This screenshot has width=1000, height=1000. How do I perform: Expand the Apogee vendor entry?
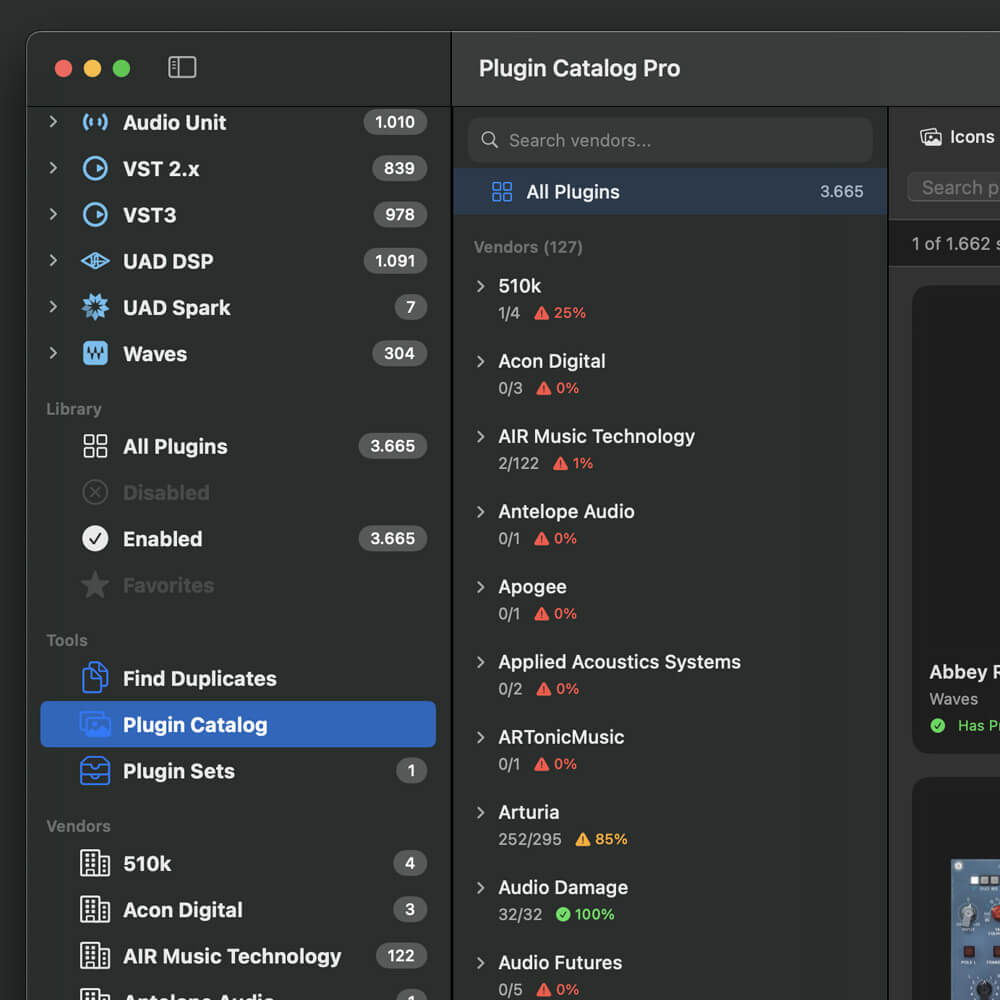click(x=481, y=587)
